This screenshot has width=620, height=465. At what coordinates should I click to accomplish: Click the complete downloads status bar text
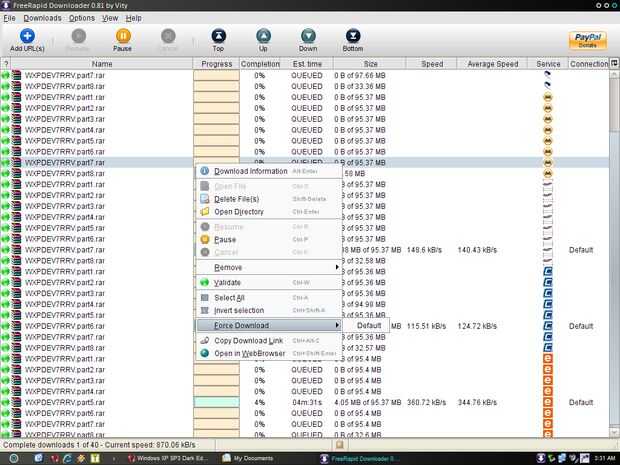click(x=99, y=445)
